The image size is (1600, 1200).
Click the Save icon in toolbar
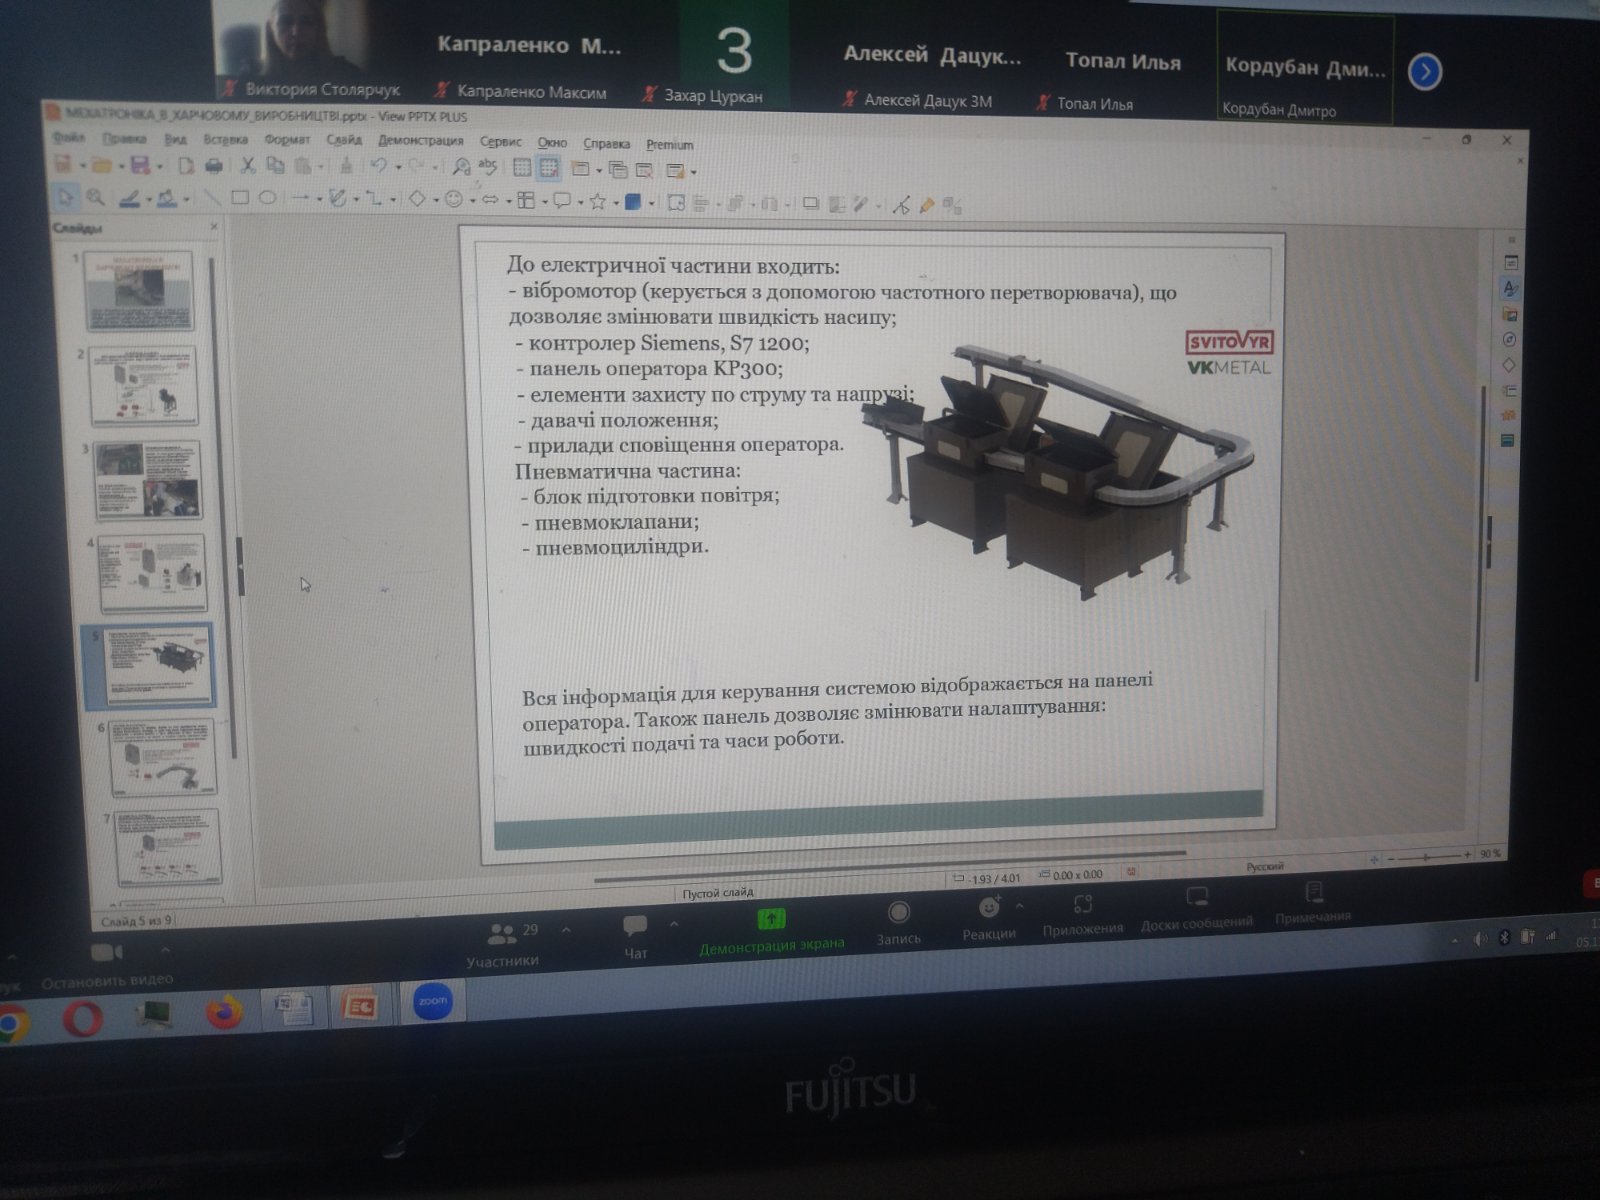tap(140, 165)
